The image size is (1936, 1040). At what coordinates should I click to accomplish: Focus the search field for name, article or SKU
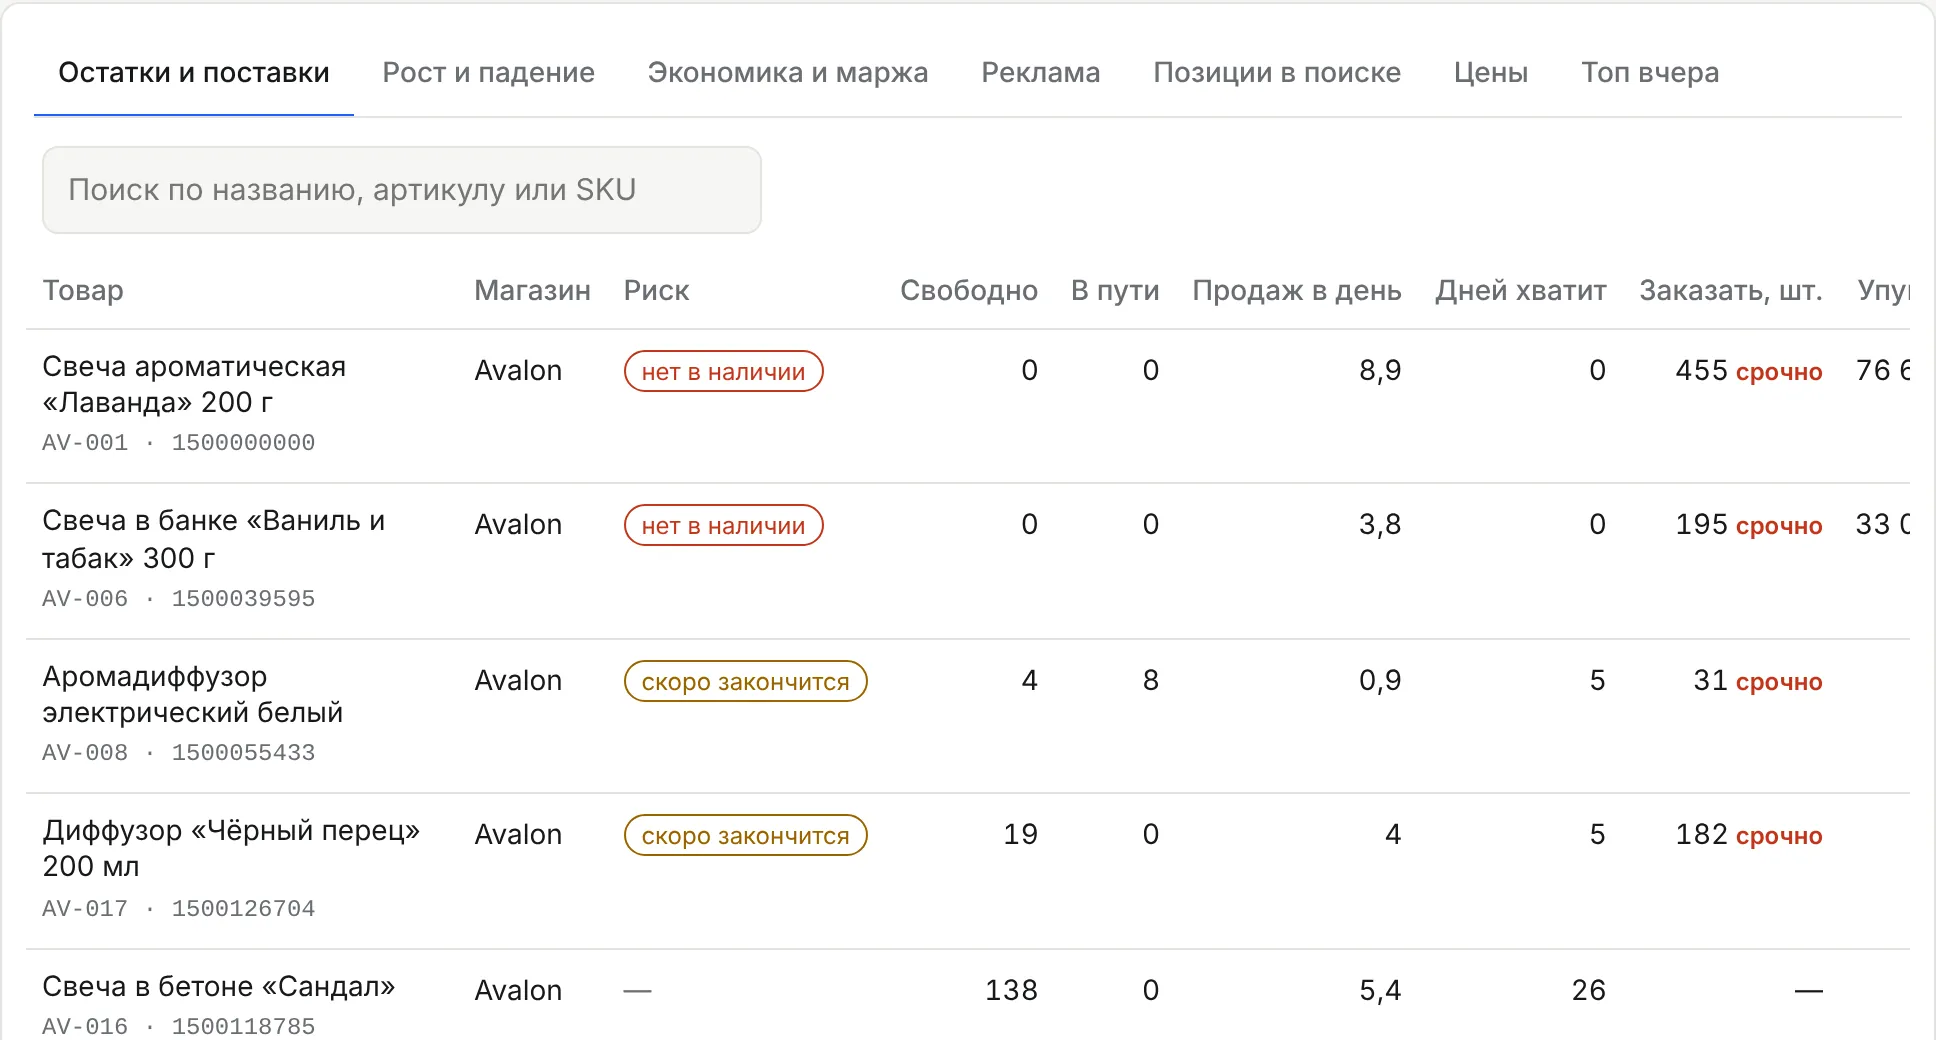click(402, 190)
